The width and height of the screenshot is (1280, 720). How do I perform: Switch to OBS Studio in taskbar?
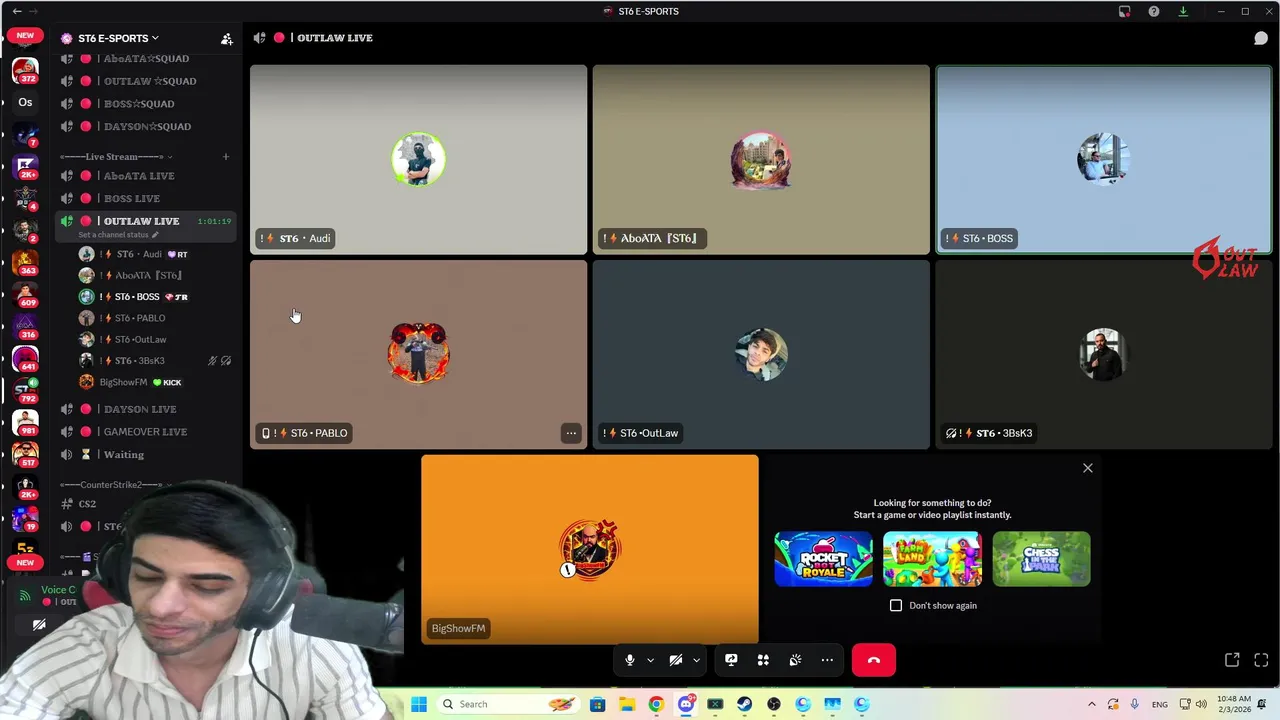coord(774,704)
